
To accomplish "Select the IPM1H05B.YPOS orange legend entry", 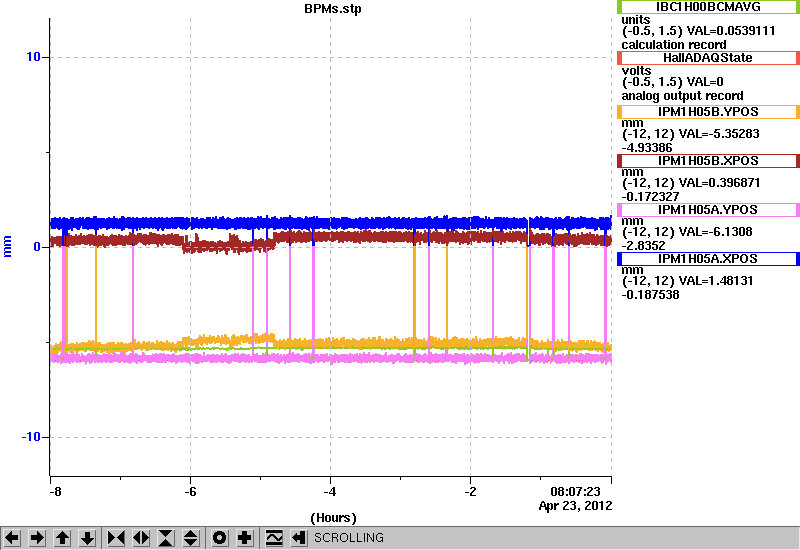I will (x=708, y=112).
